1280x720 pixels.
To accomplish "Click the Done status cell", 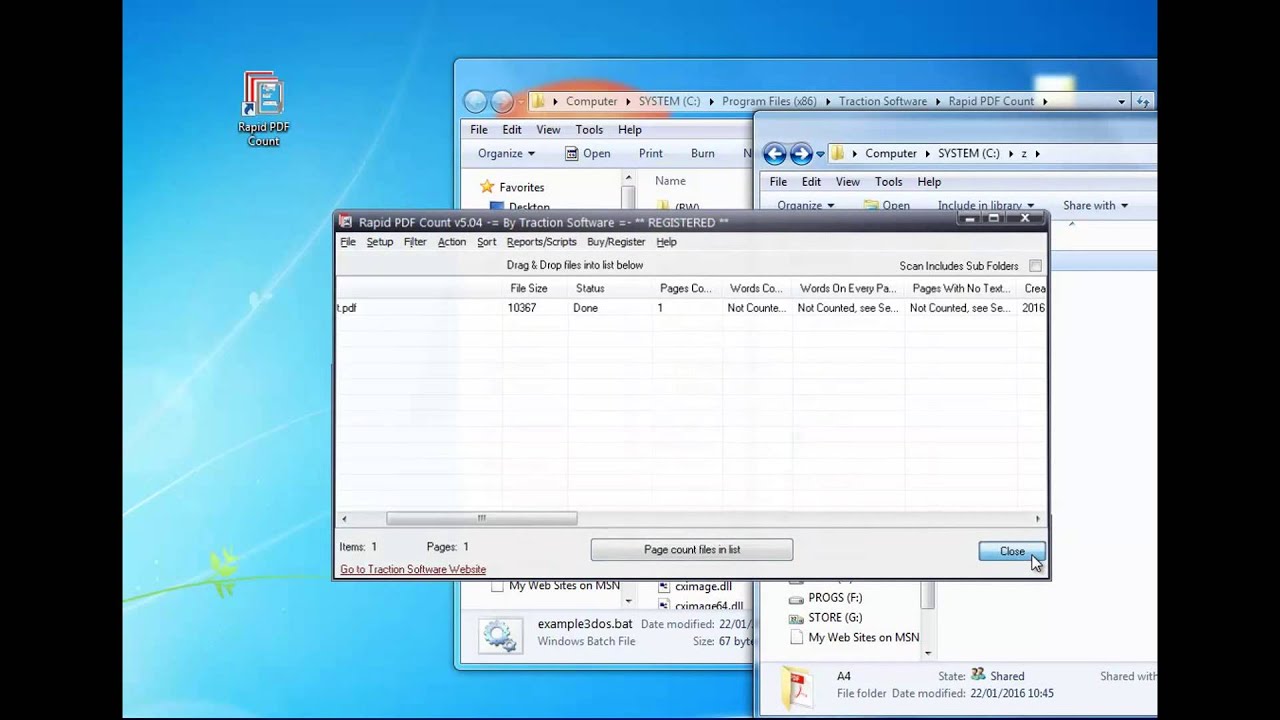I will (585, 308).
